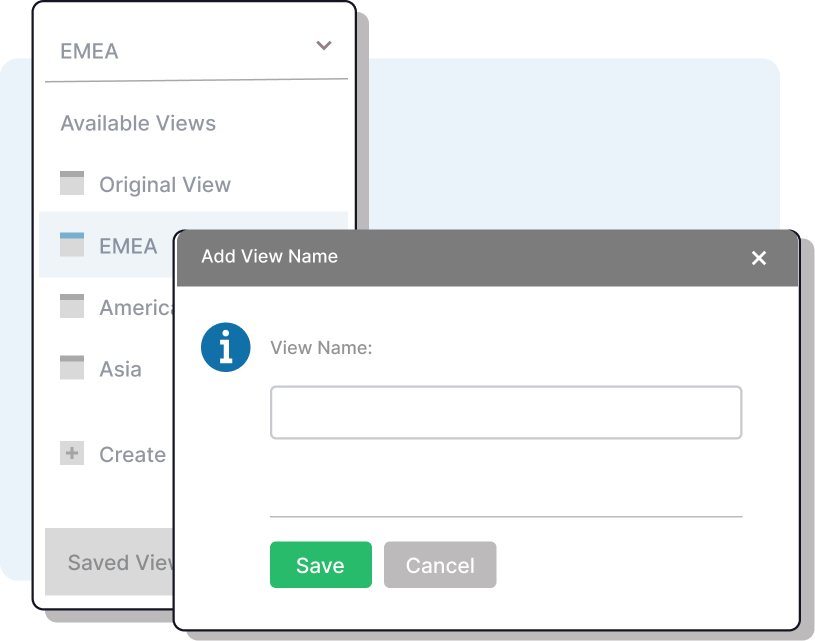Select the EMEA view in the list
815x641 pixels.
click(128, 246)
